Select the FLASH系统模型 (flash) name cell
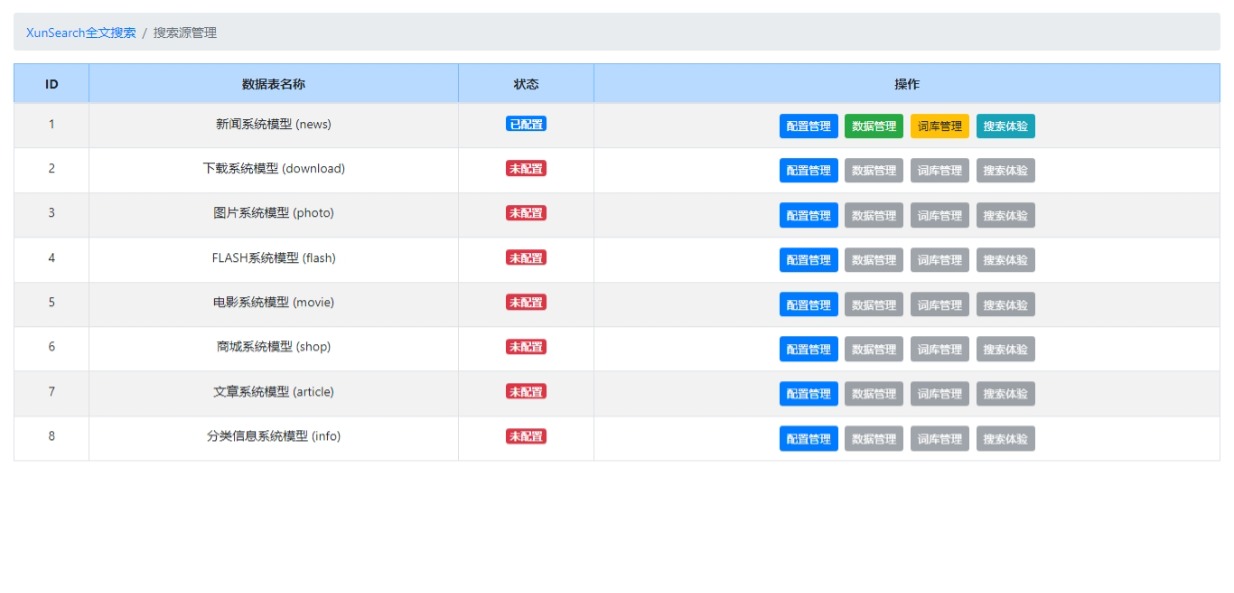 tap(273, 258)
